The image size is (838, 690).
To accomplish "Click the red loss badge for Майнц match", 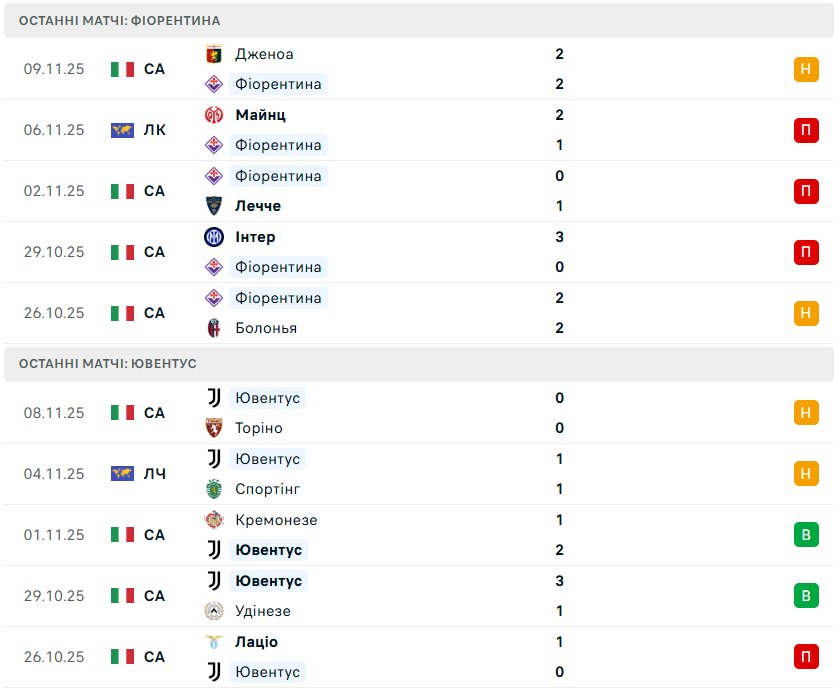I will click(806, 130).
